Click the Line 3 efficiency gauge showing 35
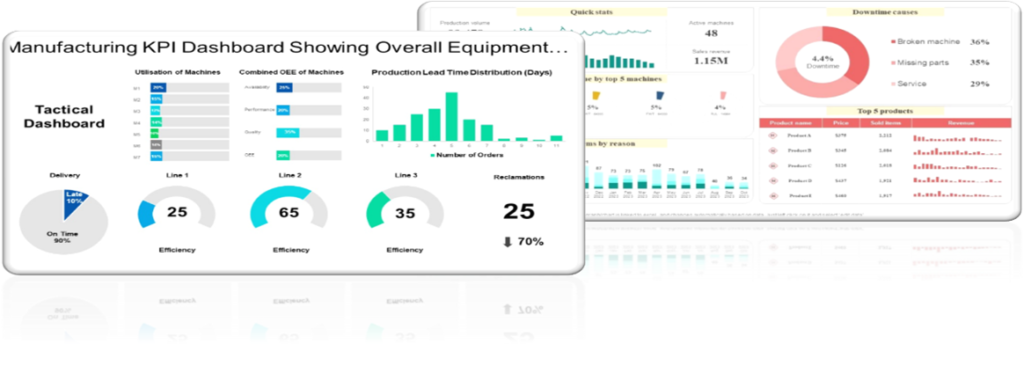1024x373 pixels. tap(405, 208)
